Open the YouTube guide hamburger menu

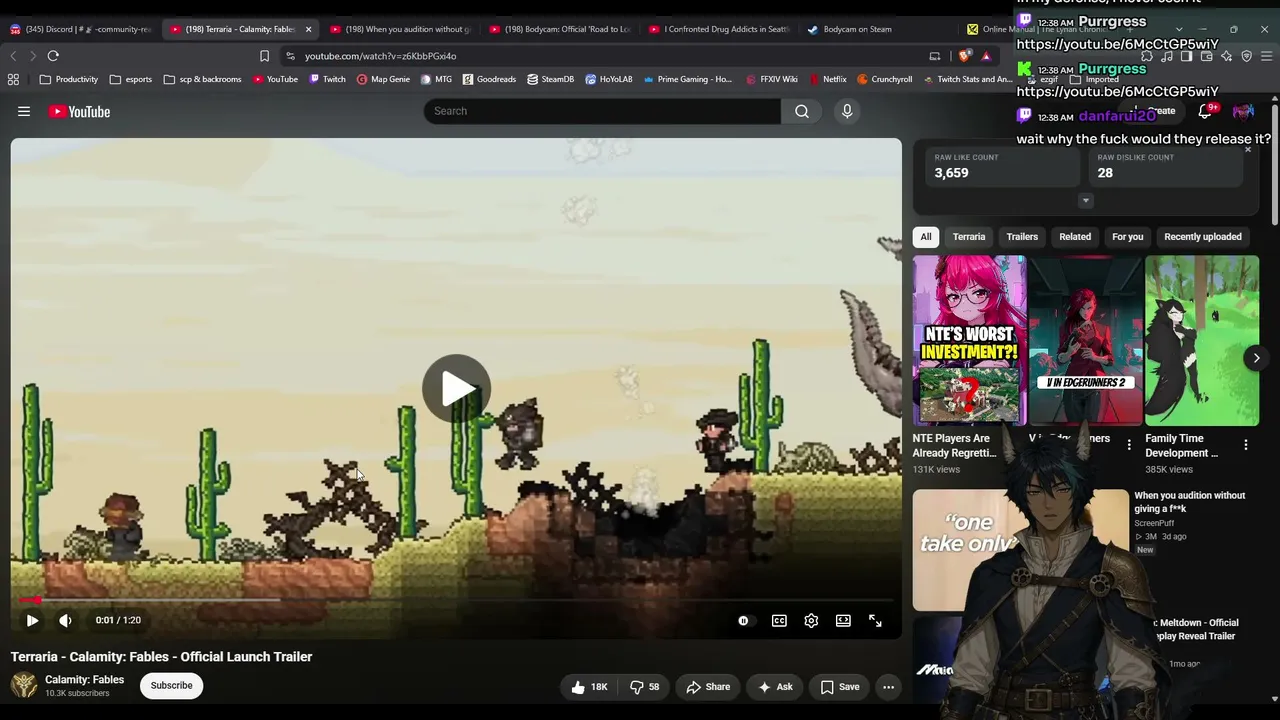24,112
